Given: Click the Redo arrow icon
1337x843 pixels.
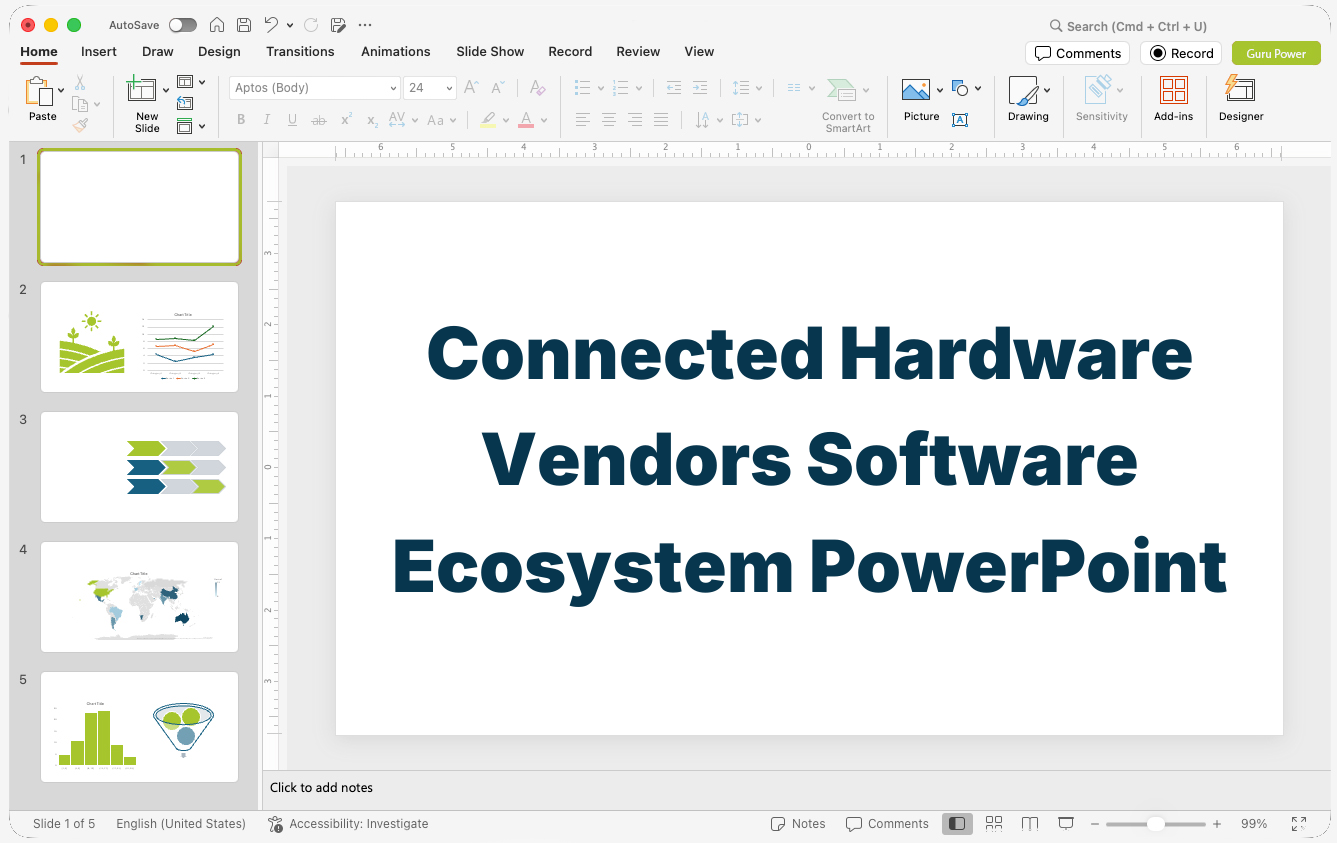Looking at the screenshot, I should click(x=310, y=25).
